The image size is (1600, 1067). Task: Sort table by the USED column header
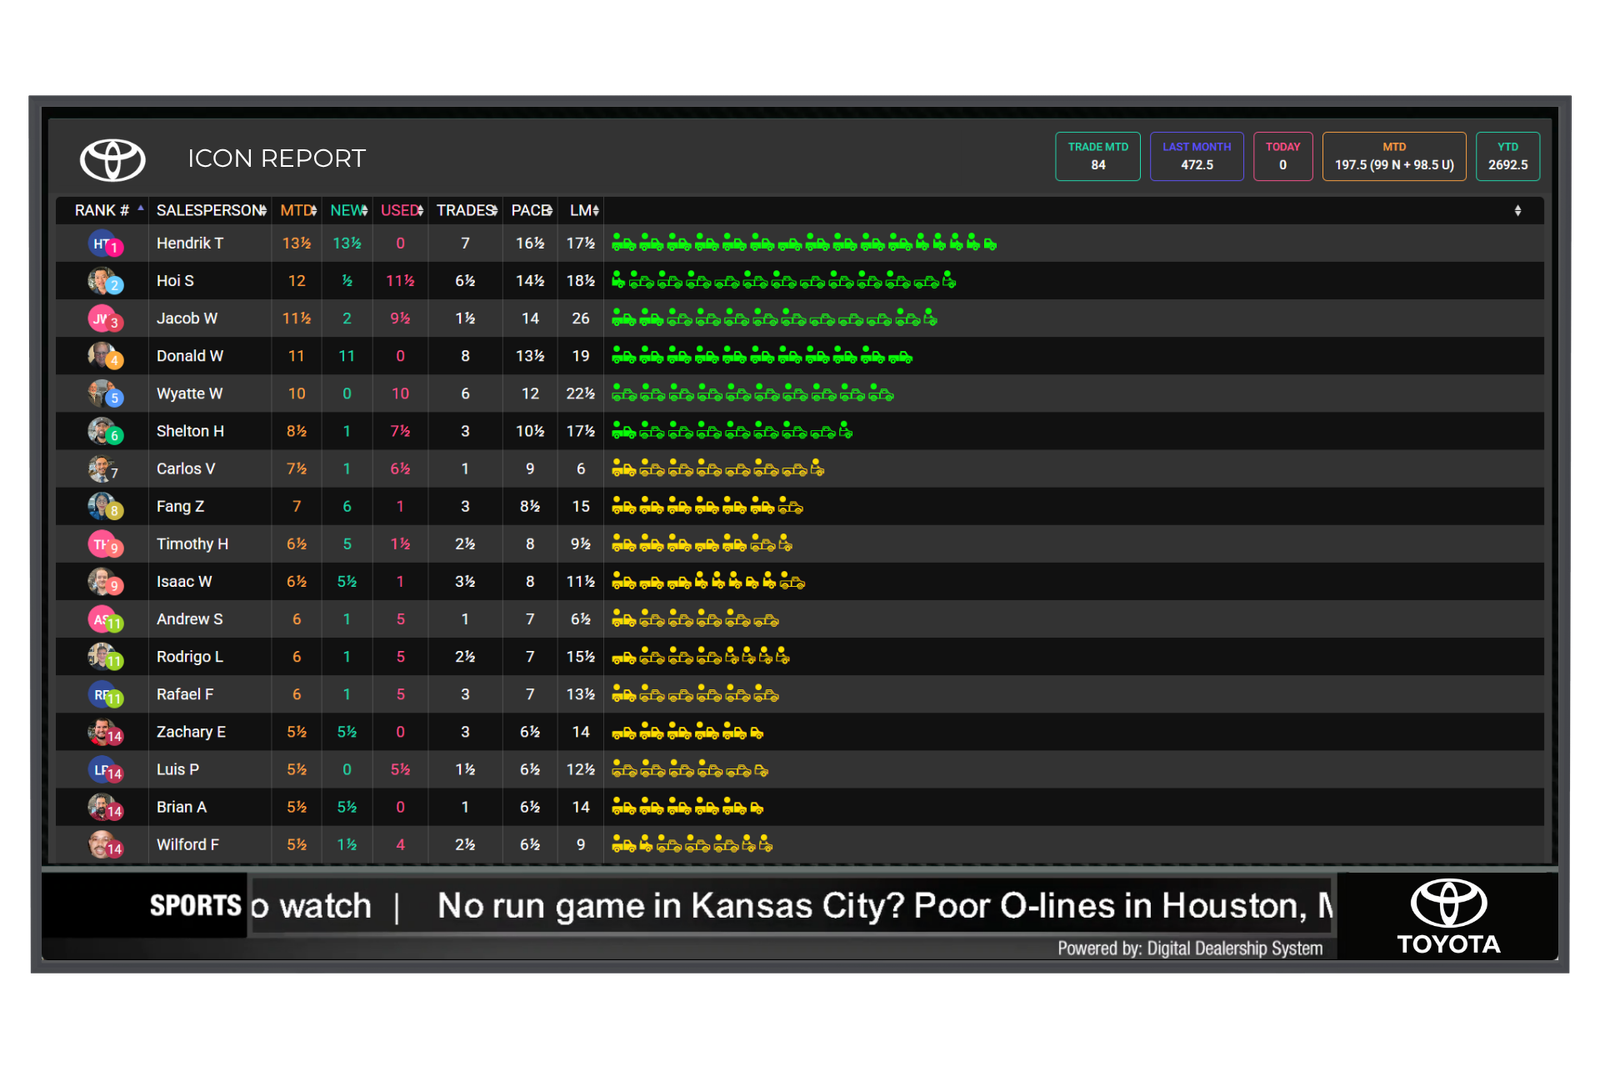coord(401,211)
